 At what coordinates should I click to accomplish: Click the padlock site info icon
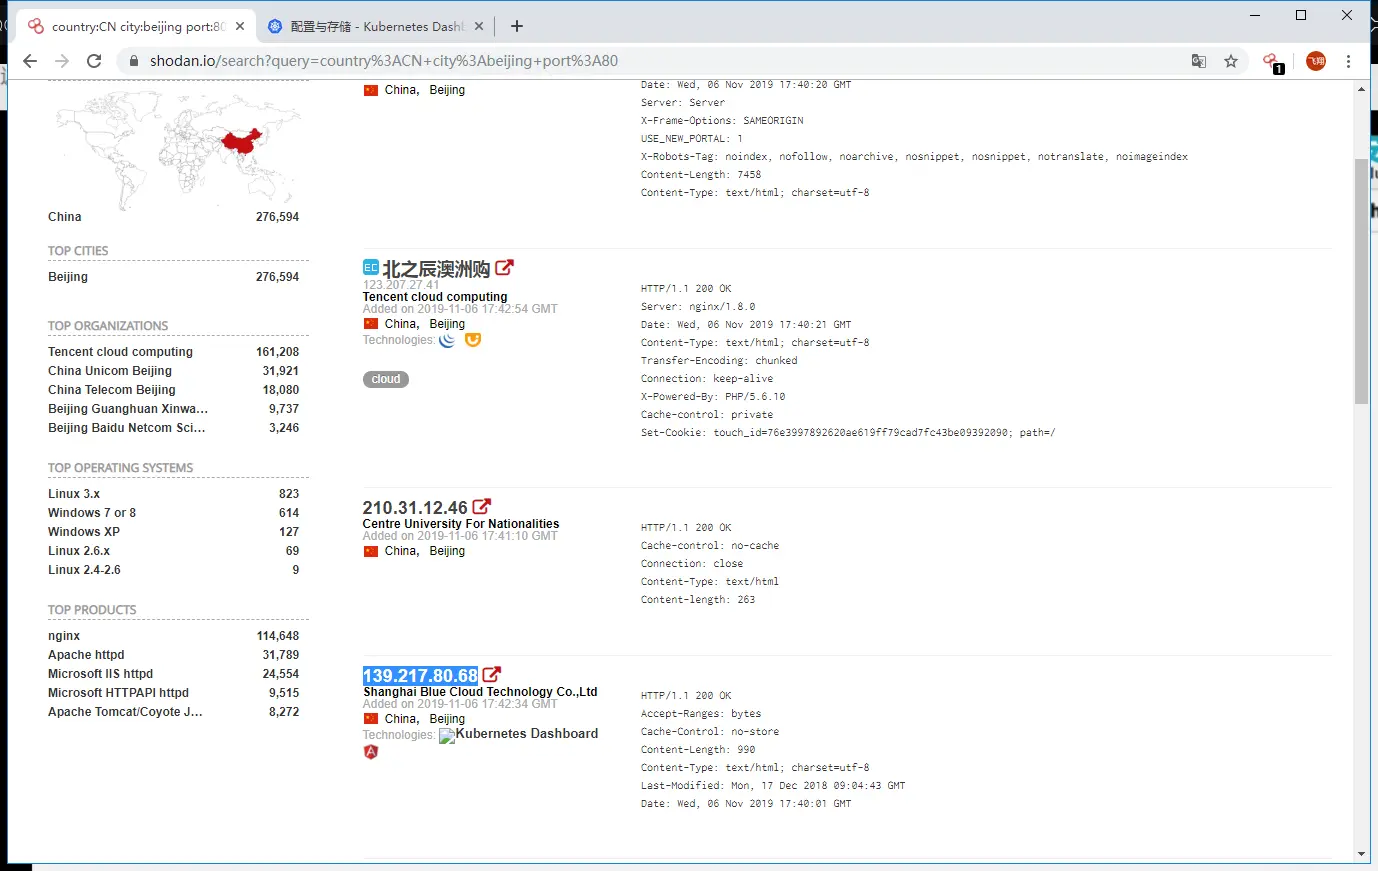click(x=134, y=61)
